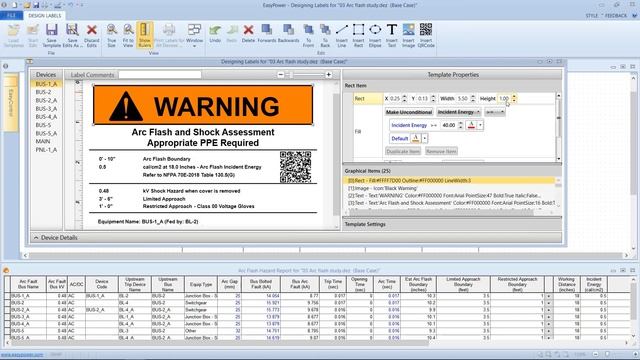
Task: Click the Graphical Items horizontal scrollbar
Action: 442,212
